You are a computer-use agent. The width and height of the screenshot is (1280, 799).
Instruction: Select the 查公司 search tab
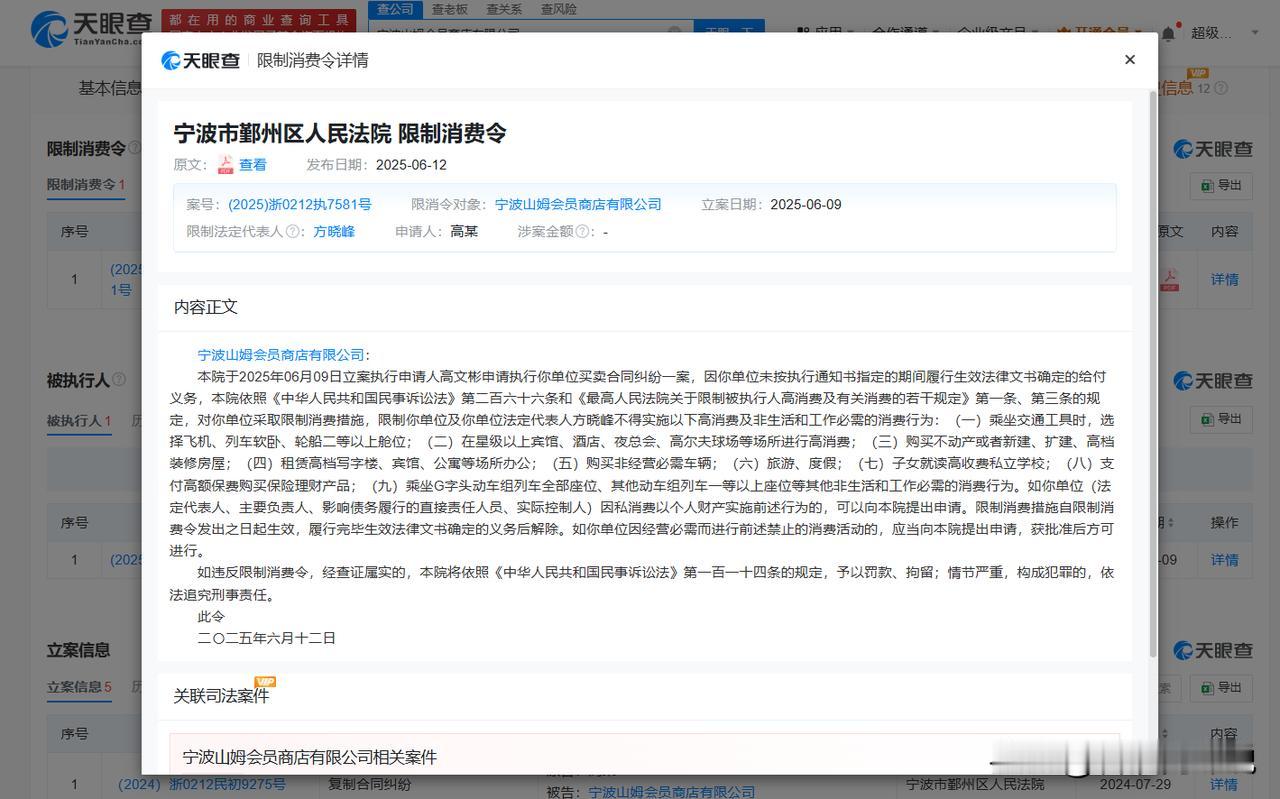395,9
